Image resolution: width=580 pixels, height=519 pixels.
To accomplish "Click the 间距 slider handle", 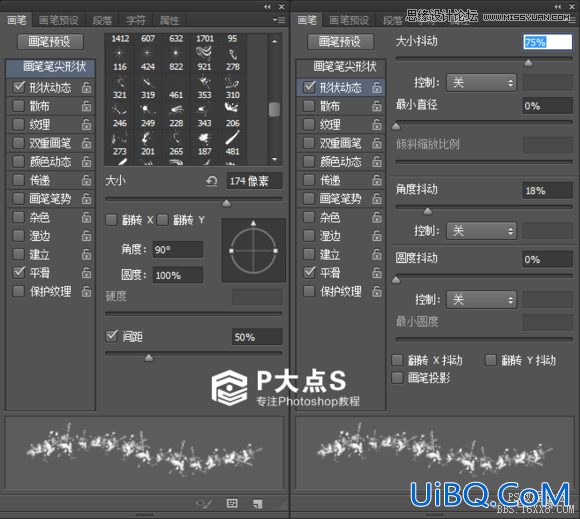I will click(149, 357).
